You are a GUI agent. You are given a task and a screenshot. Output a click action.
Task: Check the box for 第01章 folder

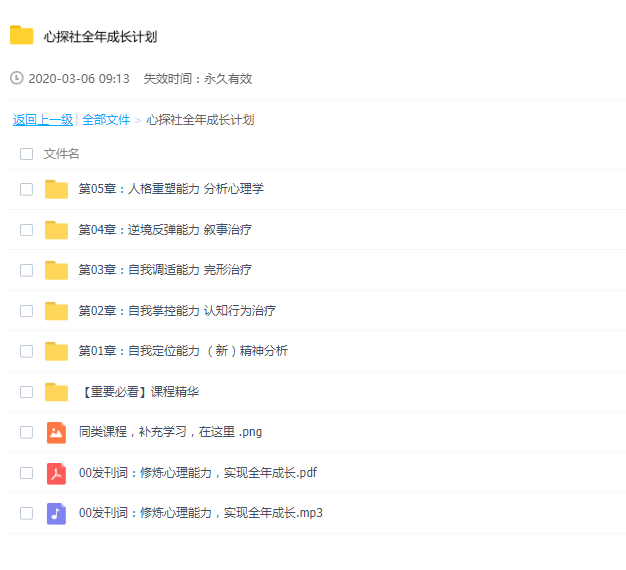26,351
